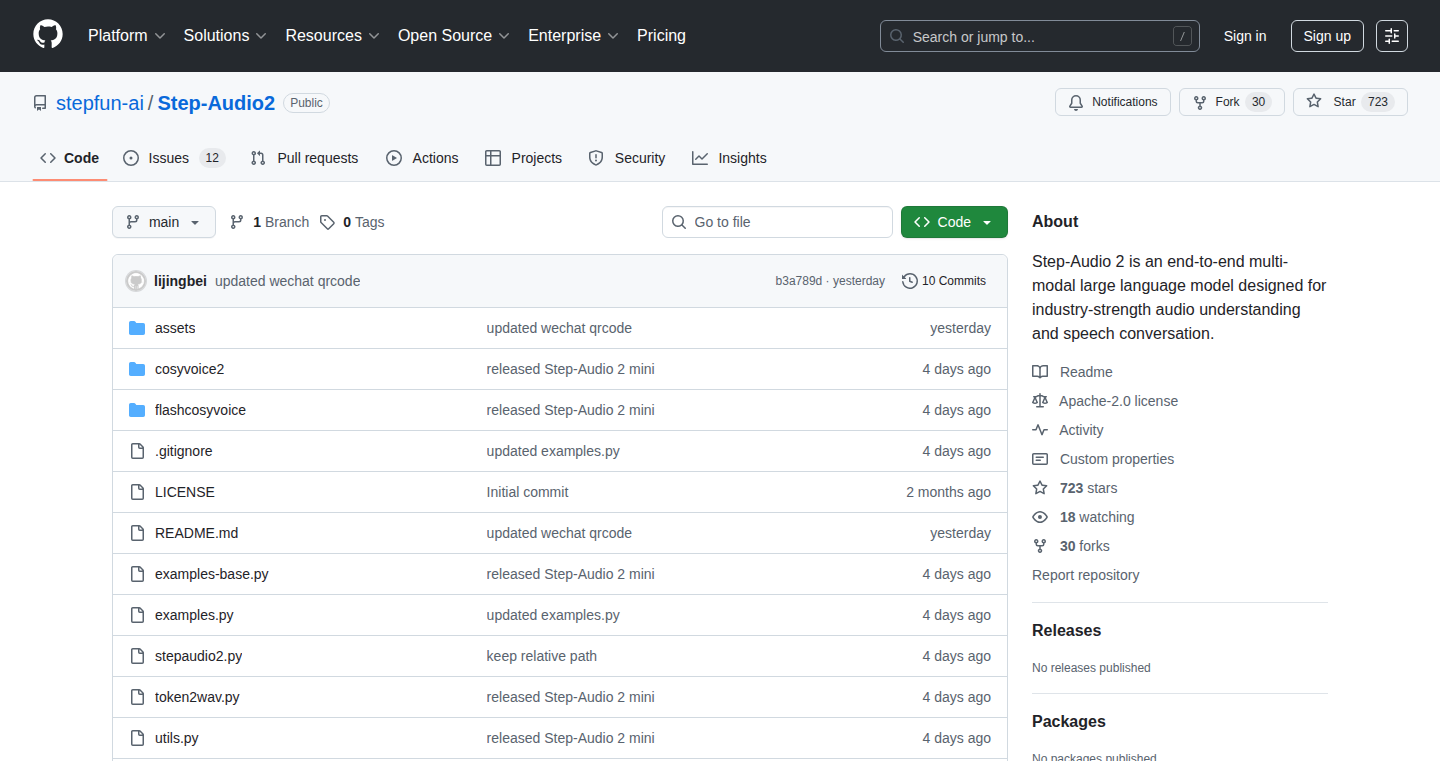This screenshot has height=761, width=1440.
Task: Open the Apache-2.0 license link text
Action: pyautogui.click(x=1118, y=401)
